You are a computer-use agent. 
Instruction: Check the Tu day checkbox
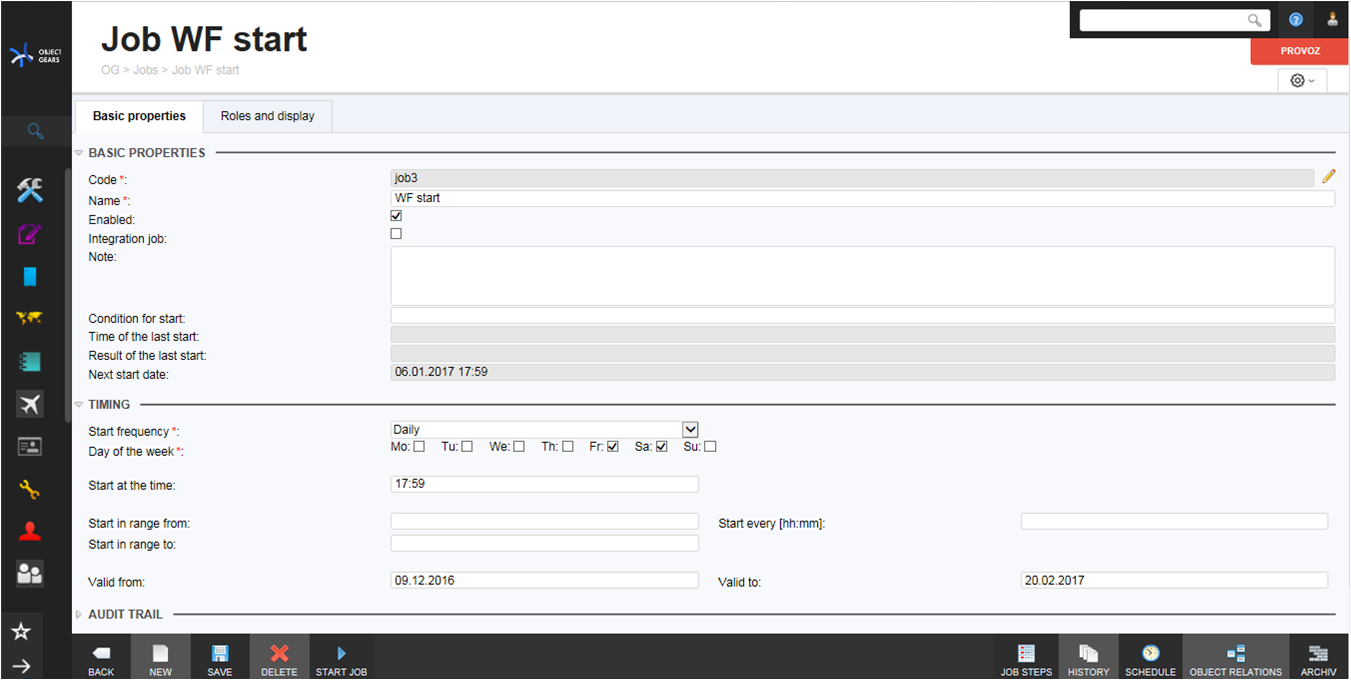(x=467, y=447)
